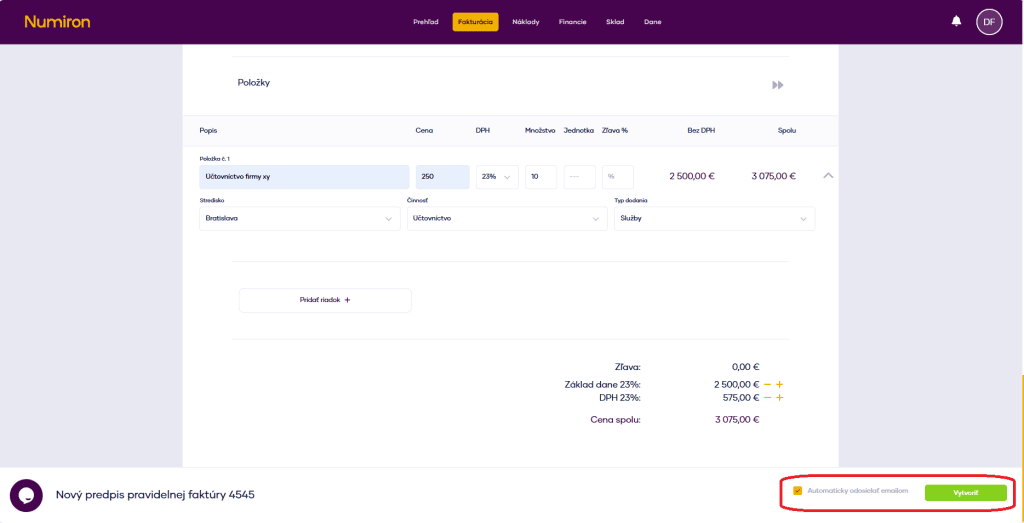
Task: Go to the Náklady menu
Action: click(526, 22)
